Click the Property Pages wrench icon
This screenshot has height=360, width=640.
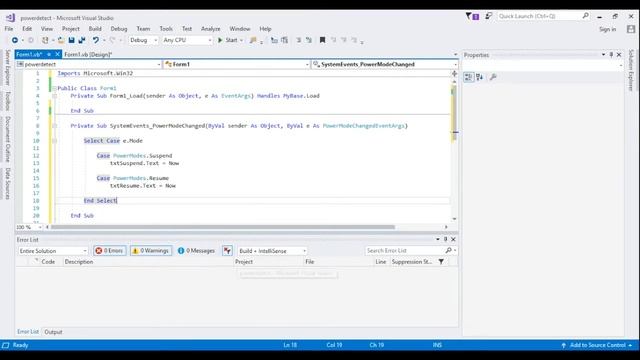493,77
